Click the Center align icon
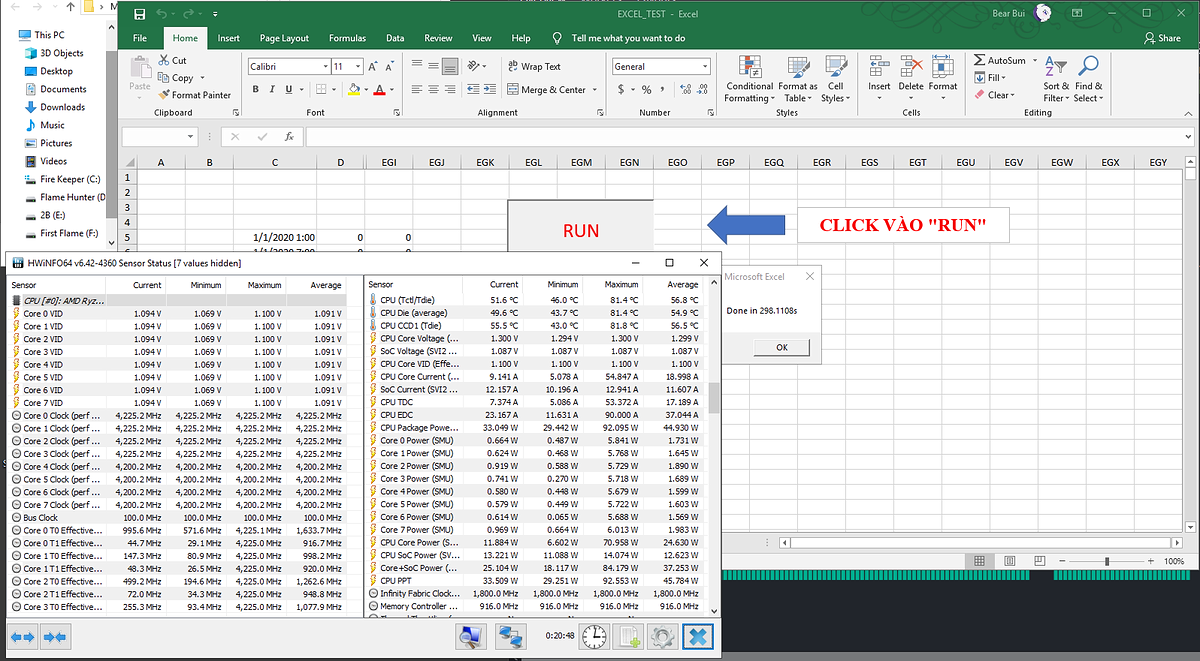Image resolution: width=1200 pixels, height=661 pixels. pyautogui.click(x=434, y=89)
